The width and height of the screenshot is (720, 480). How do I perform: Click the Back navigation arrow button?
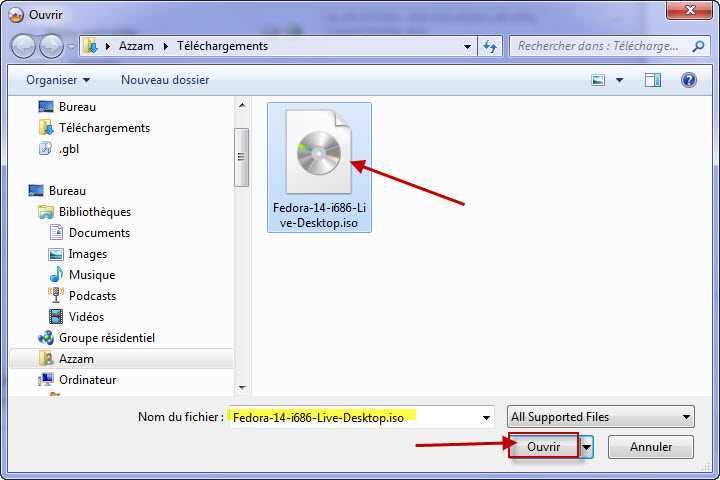click(x=23, y=46)
